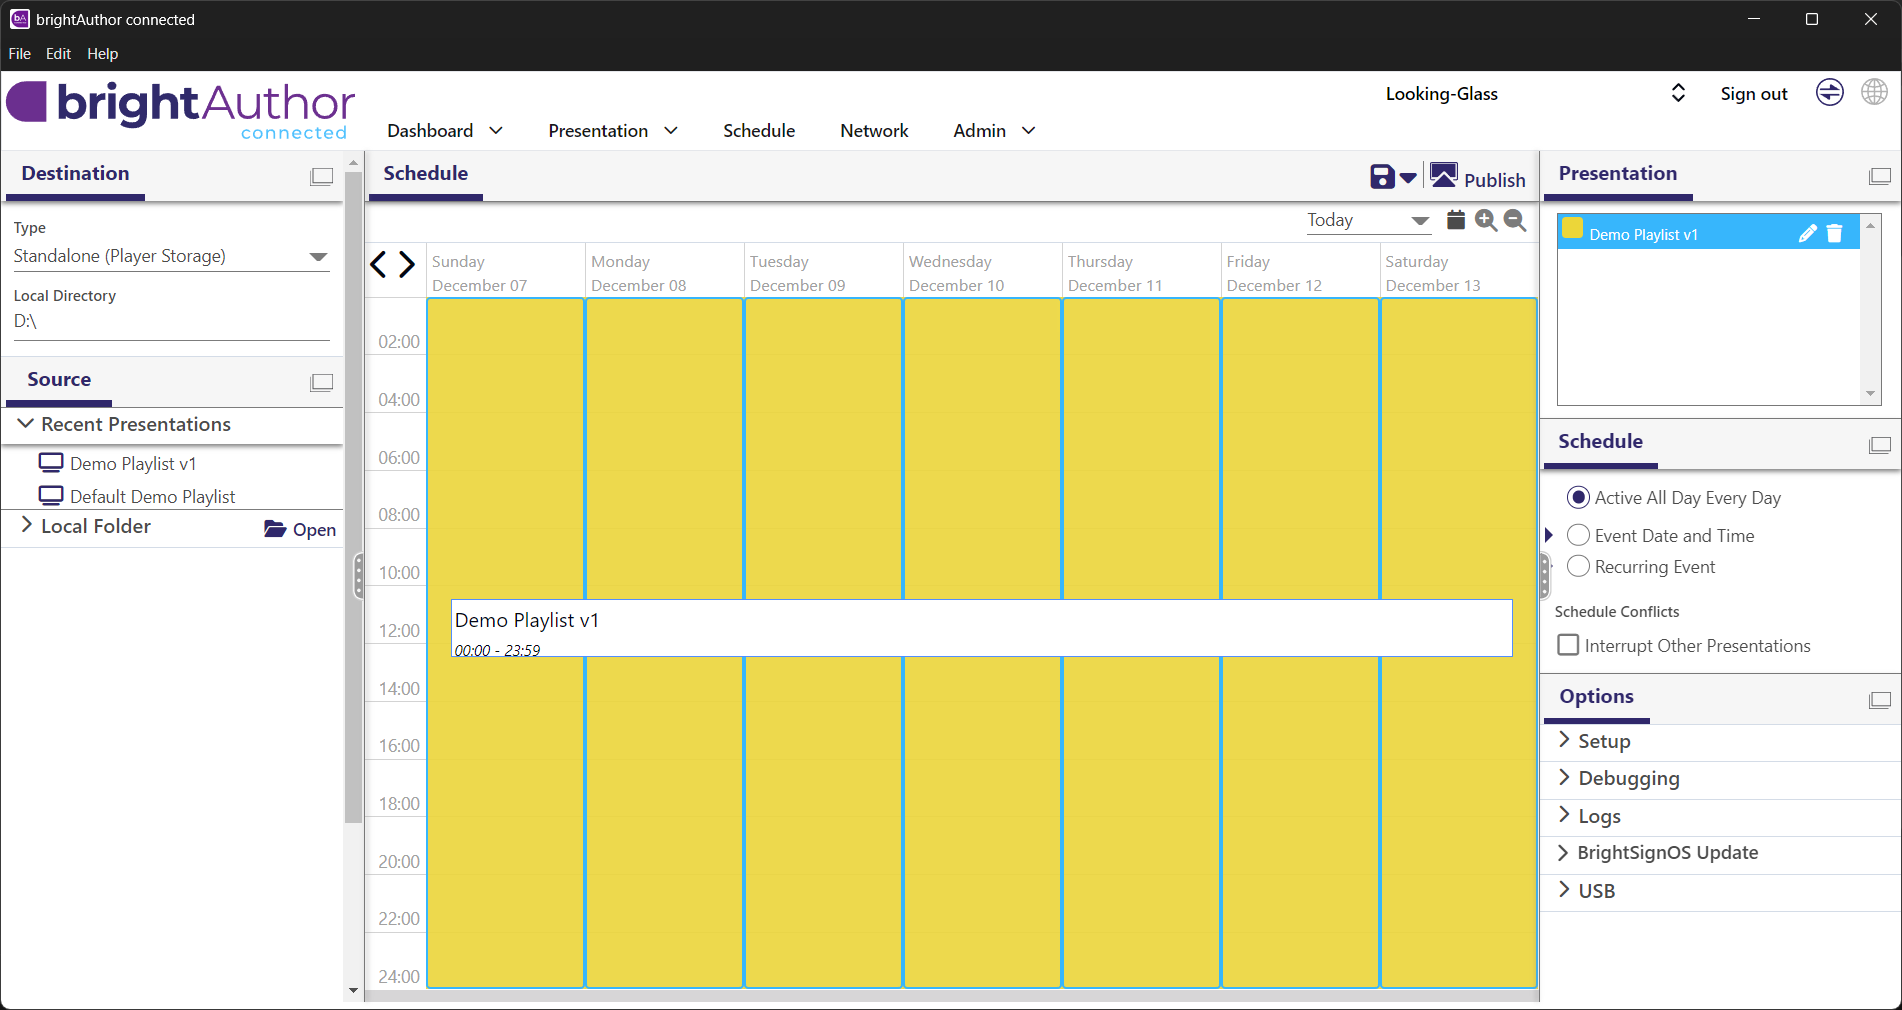This screenshot has height=1010, width=1902.
Task: Open the File menu
Action: tap(19, 54)
